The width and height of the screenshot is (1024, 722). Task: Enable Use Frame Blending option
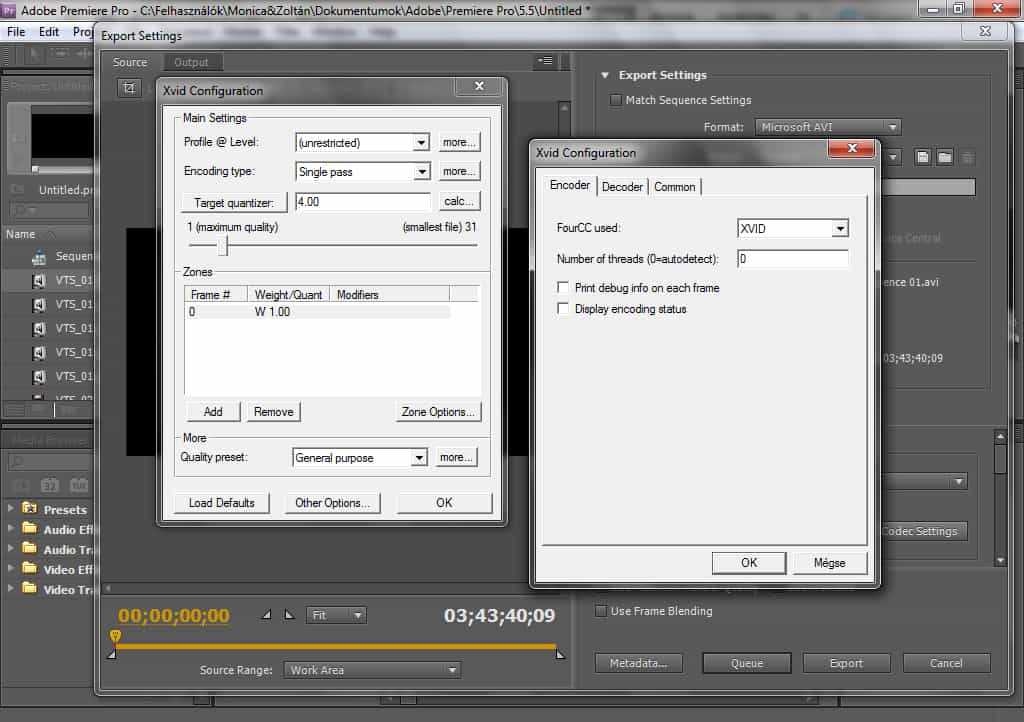[601, 611]
